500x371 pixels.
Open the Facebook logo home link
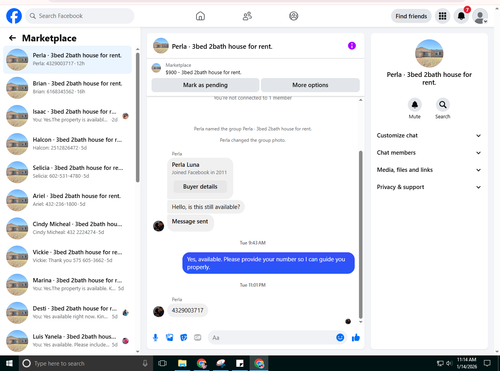tap(14, 16)
